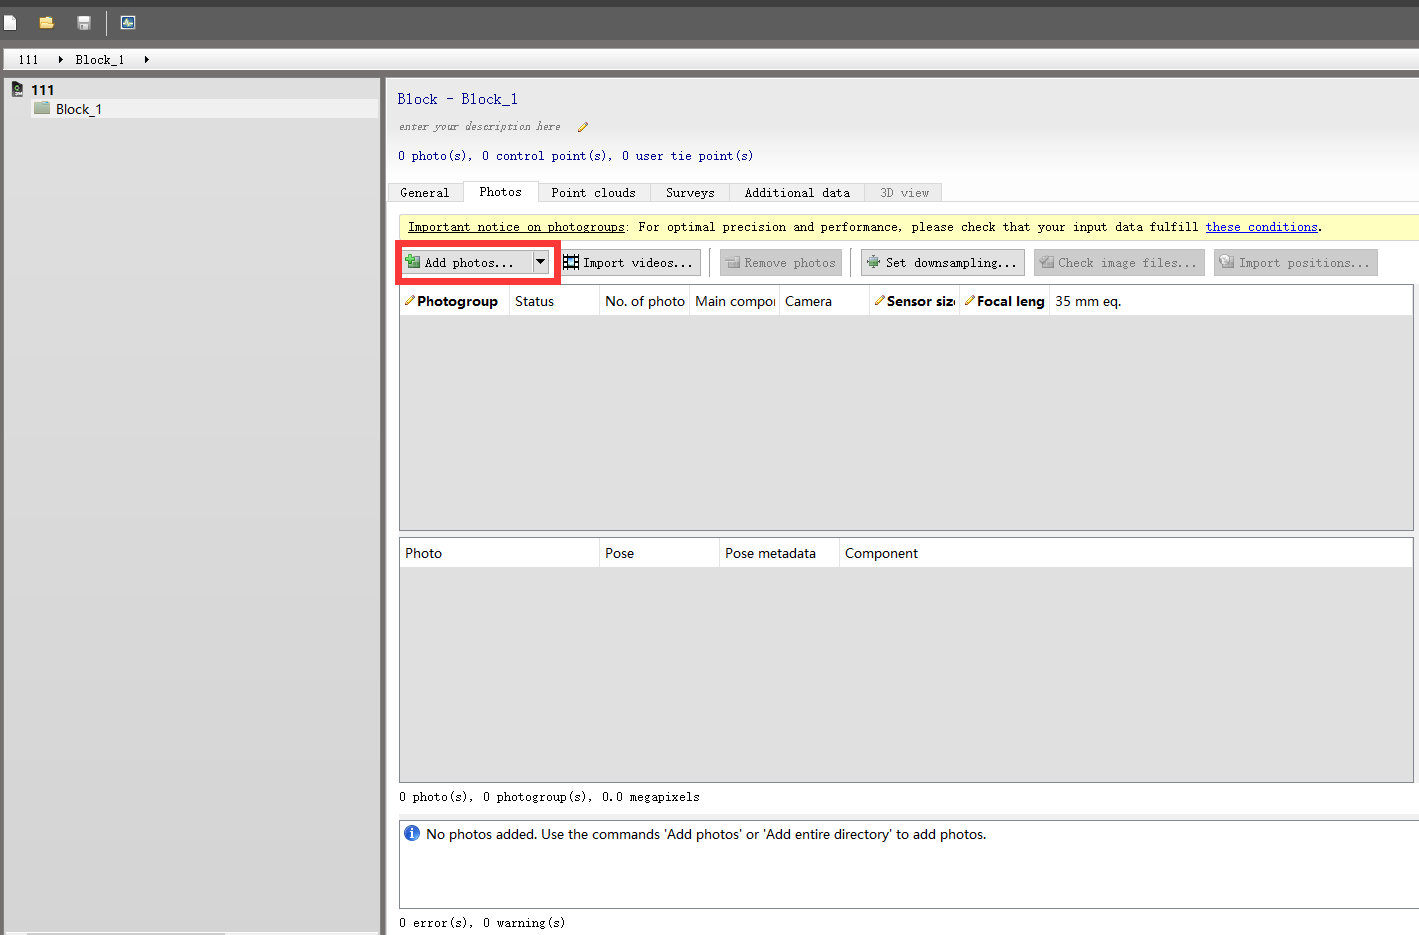Open the Surveys tab
Viewport: 1419px width, 935px height.
click(690, 193)
